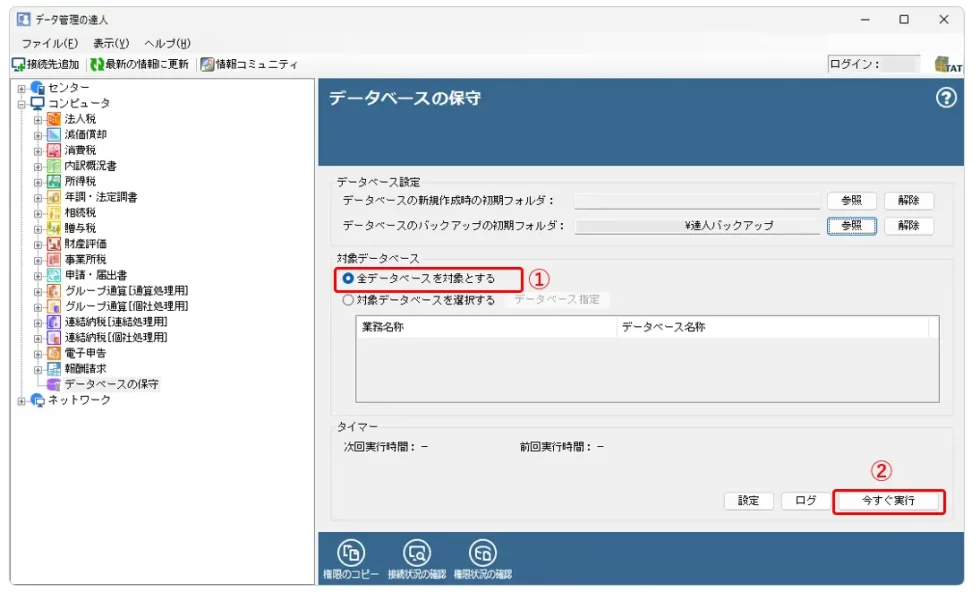980x601 pixels.
Task: Select 法人税 icon in tree
Action: [55, 119]
